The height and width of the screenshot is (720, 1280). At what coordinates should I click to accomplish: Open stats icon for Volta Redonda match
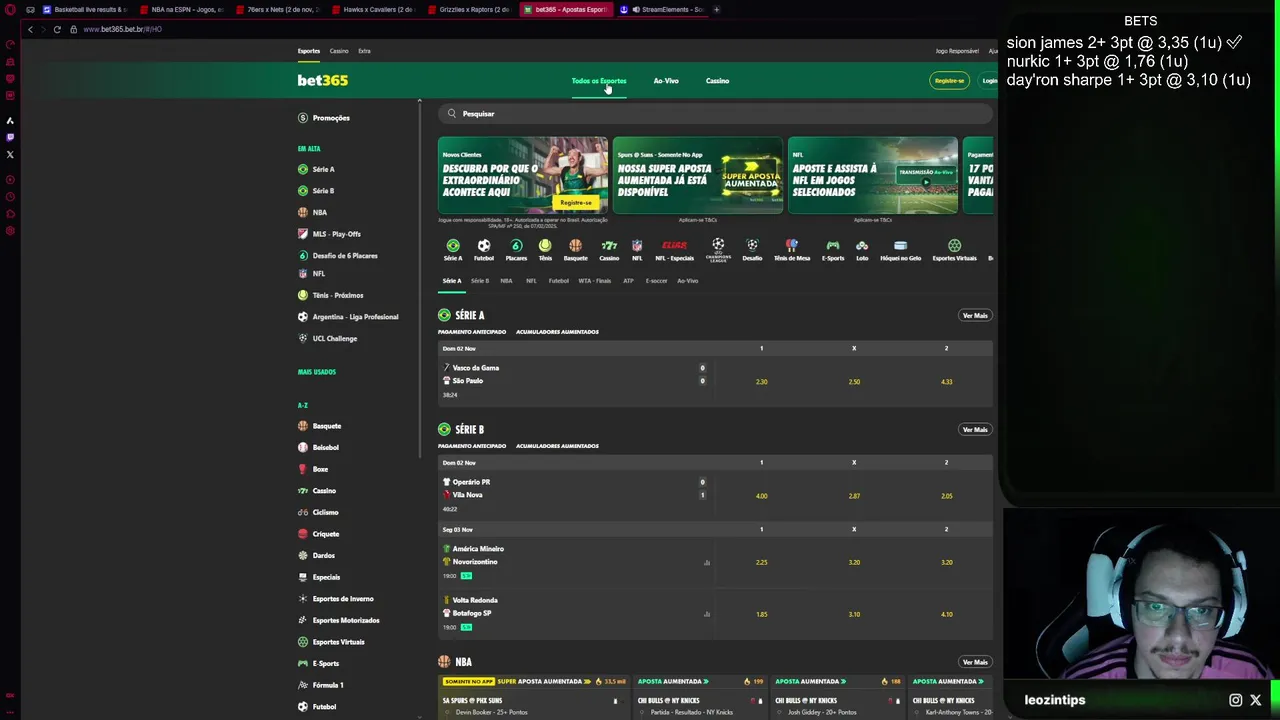point(707,615)
